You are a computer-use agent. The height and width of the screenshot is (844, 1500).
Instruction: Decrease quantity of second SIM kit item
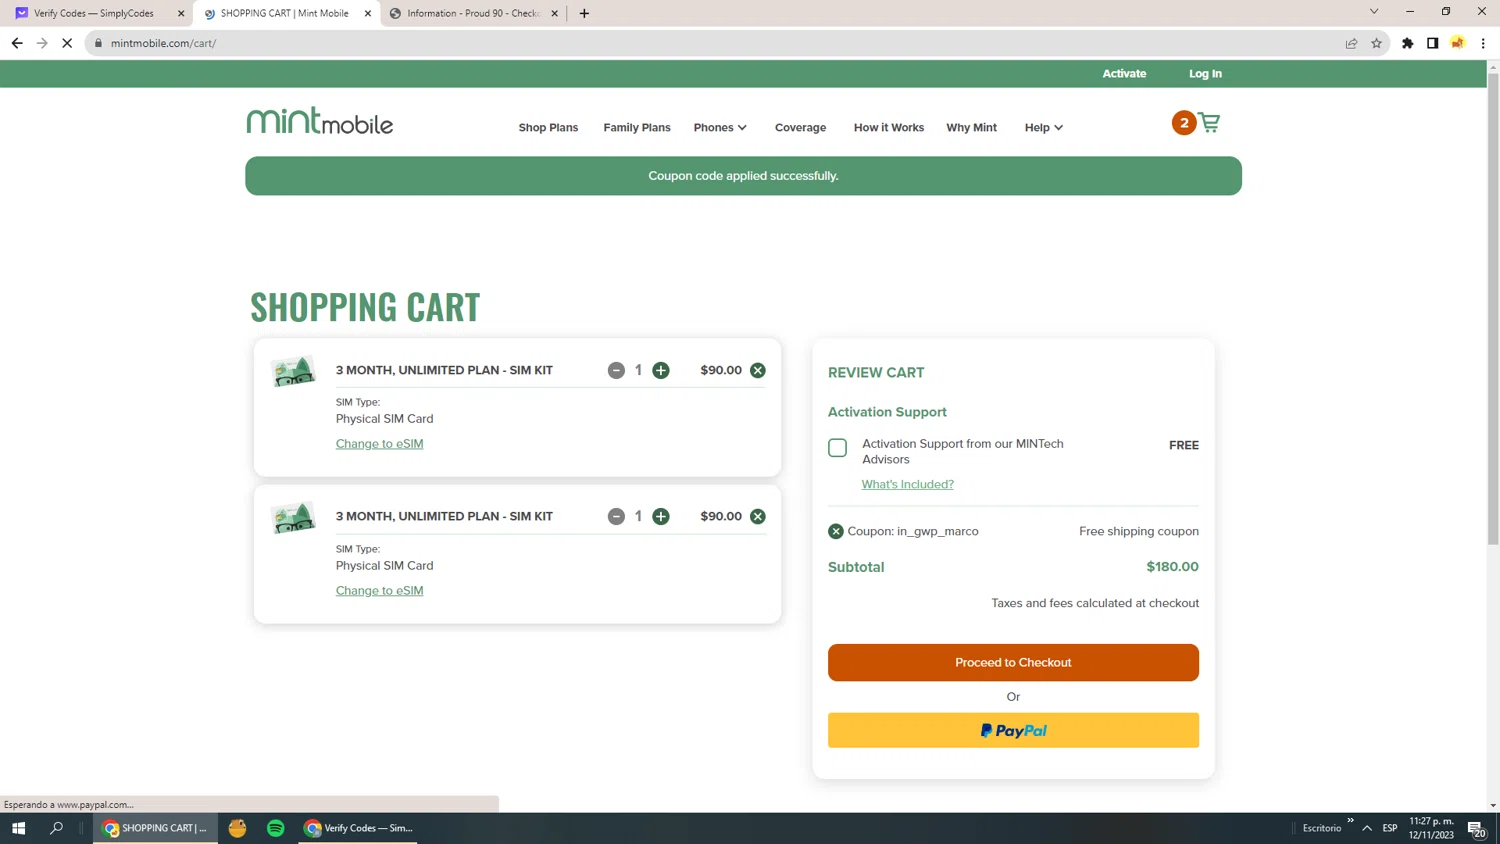click(616, 516)
